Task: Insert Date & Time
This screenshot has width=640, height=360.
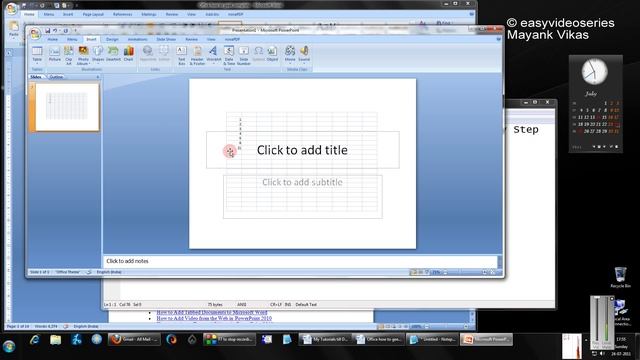Action: pyautogui.click(x=229, y=55)
